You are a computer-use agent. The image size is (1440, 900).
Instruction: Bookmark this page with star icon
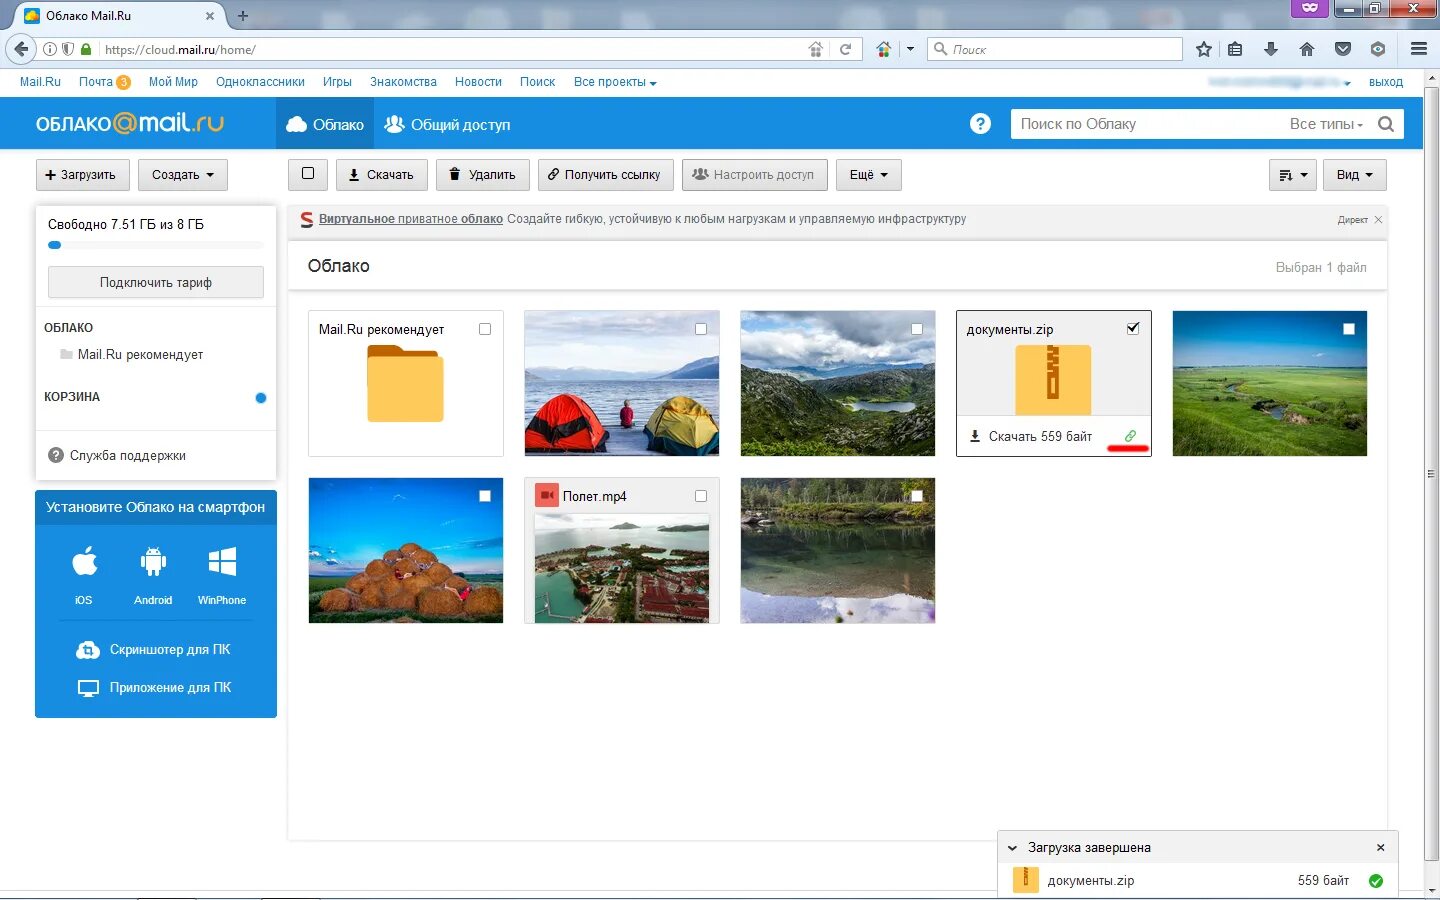coord(1204,49)
